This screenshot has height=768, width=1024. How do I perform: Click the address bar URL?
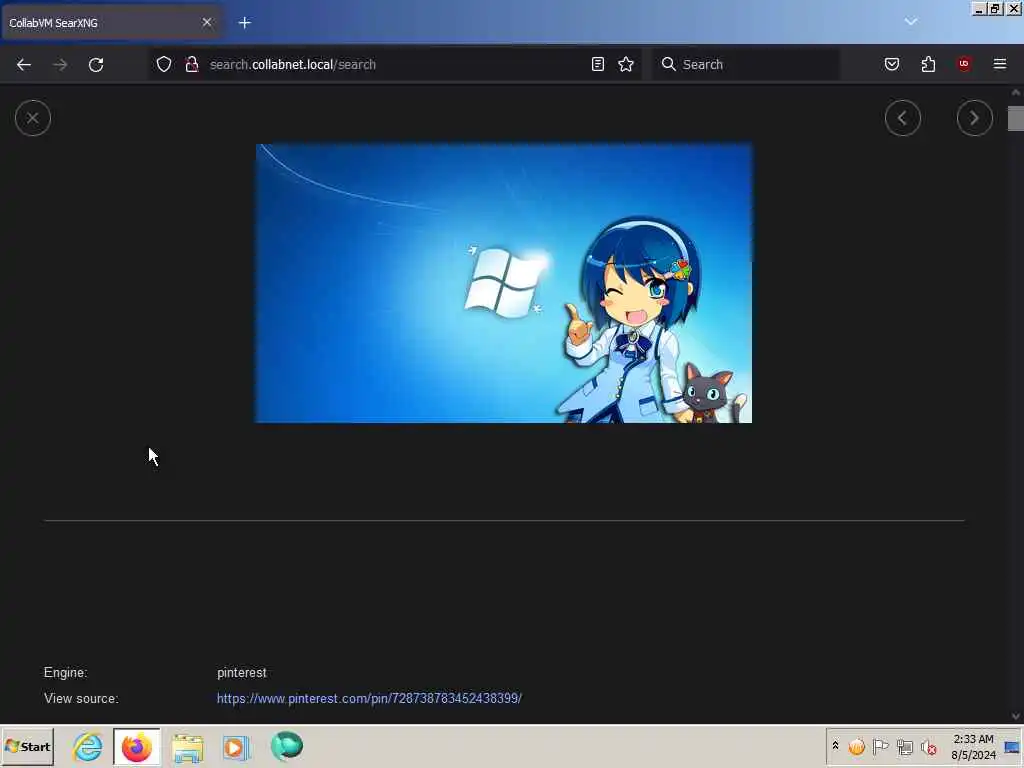click(x=293, y=65)
